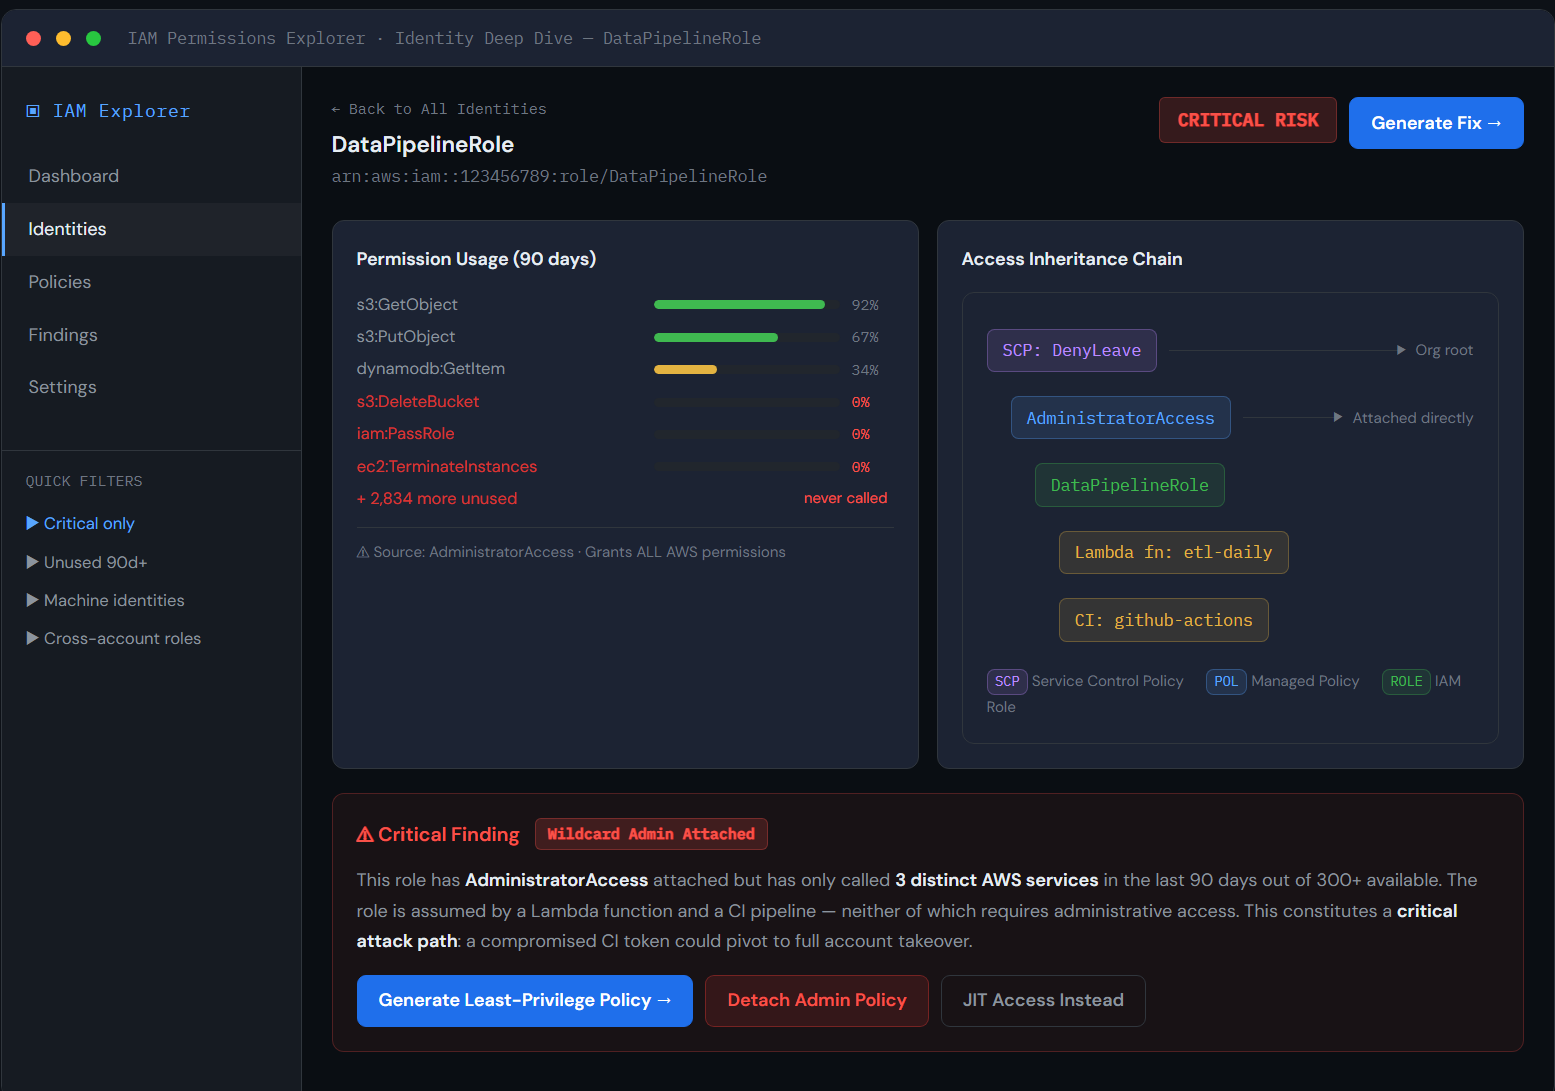Select the AdministratorAccess chain node
The width and height of the screenshot is (1555, 1091).
[x=1121, y=418]
